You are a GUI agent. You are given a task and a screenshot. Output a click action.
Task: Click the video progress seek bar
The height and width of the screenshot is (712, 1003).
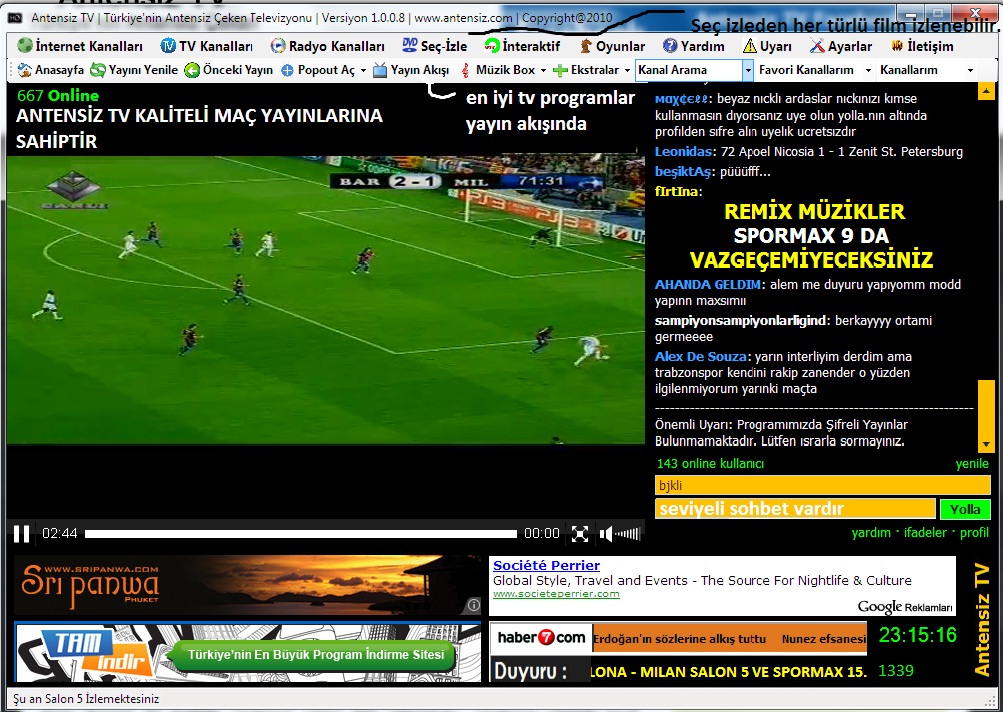301,534
